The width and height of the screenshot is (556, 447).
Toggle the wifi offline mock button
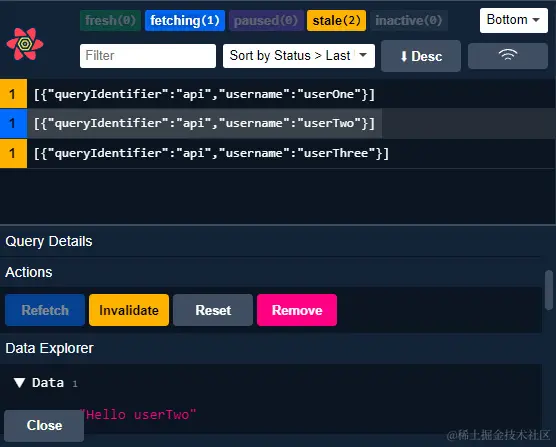pyautogui.click(x=508, y=56)
